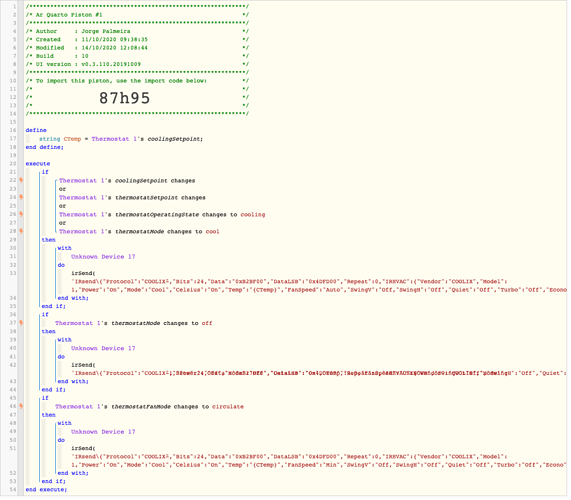
Task: Open the first Unknown Device 17 entry
Action: (x=103, y=256)
